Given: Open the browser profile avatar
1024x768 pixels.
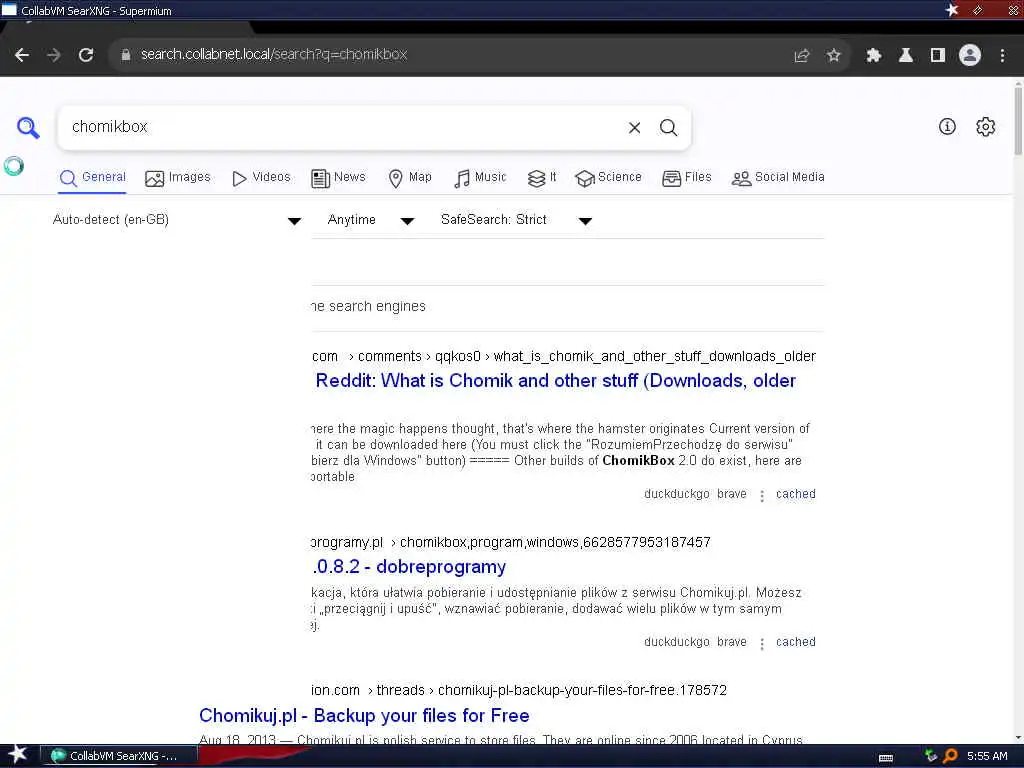Looking at the screenshot, I should click(x=970, y=55).
